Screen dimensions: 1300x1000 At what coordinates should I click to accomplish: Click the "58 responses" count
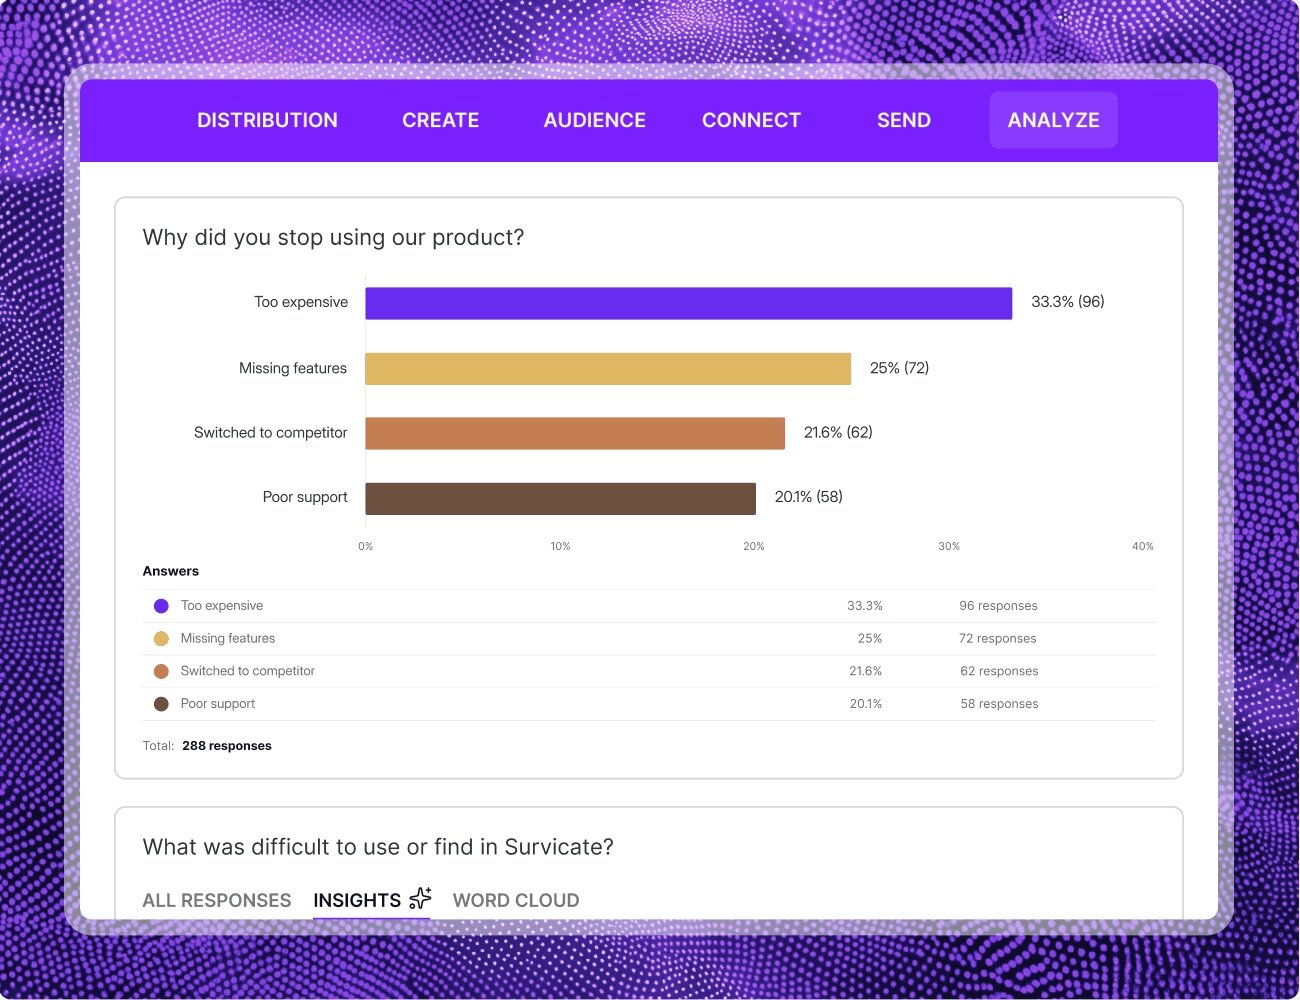pos(999,704)
